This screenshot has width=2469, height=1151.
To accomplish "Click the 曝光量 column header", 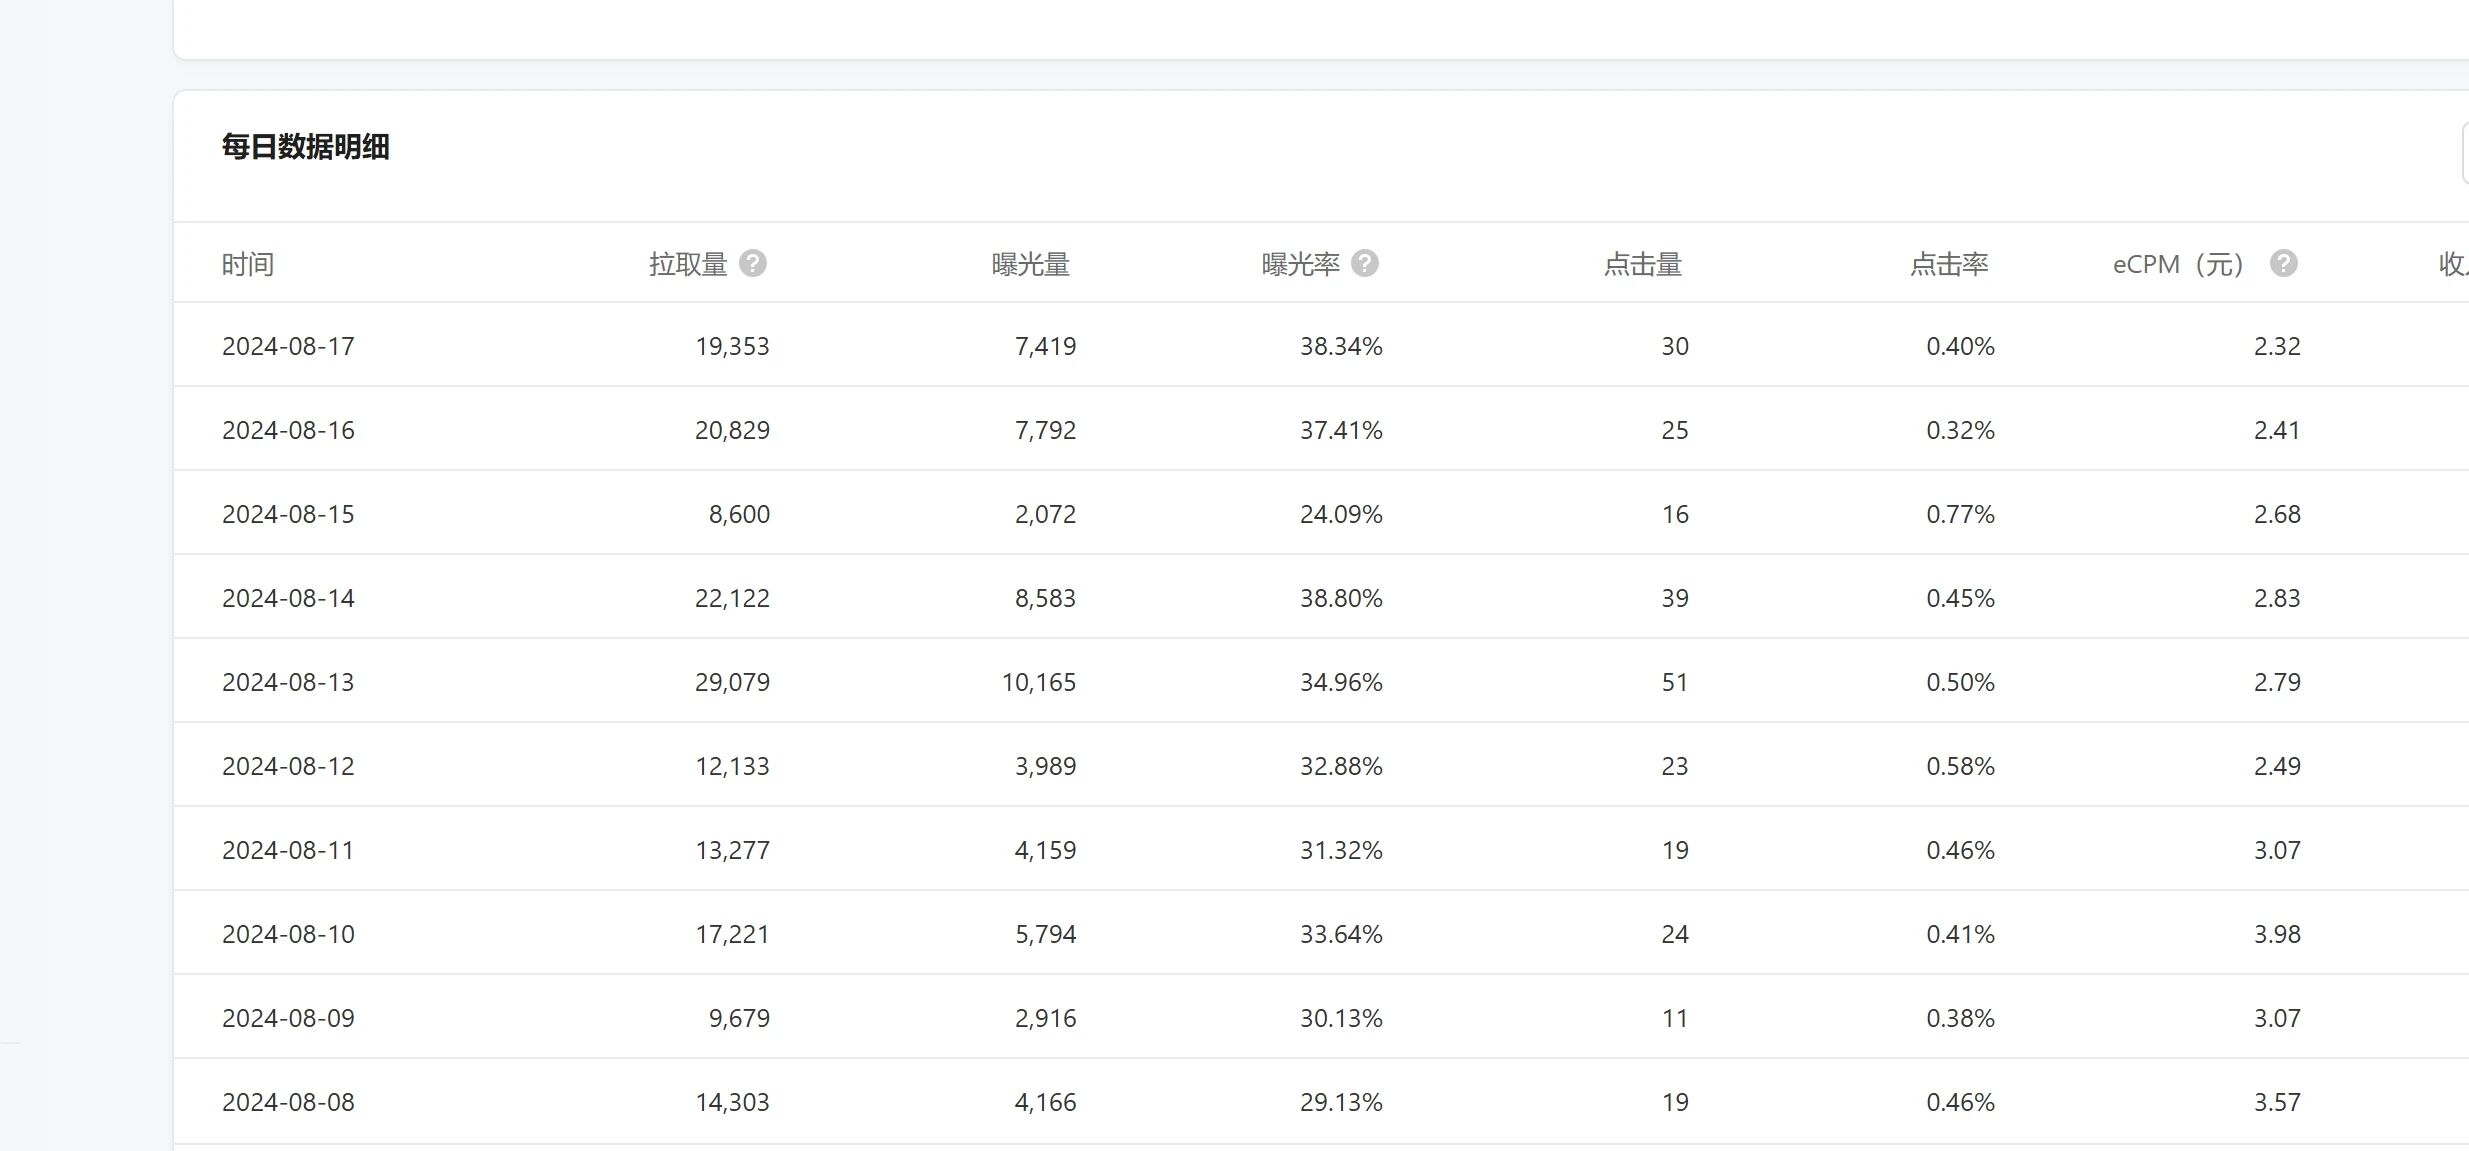I will [1031, 264].
